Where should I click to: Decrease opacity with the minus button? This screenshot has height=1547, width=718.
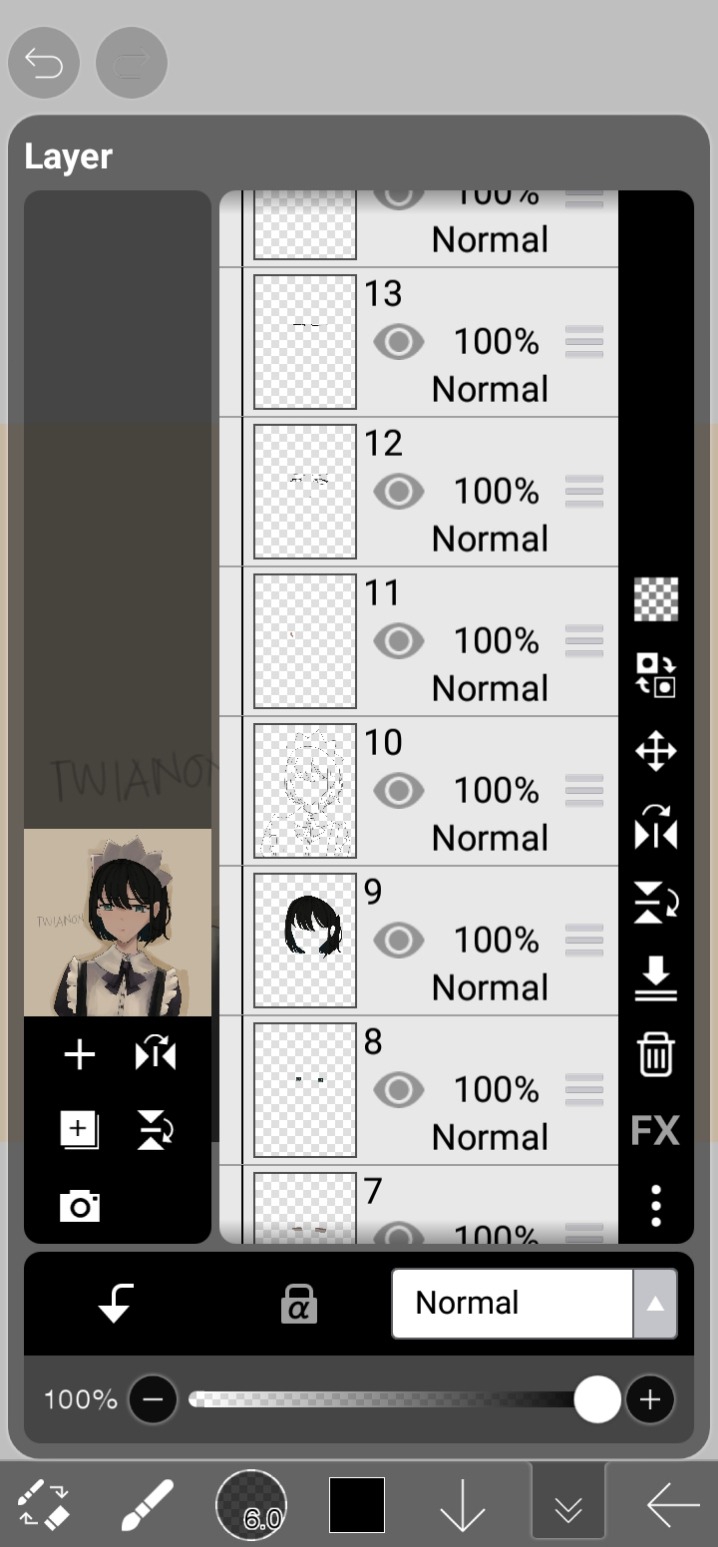point(153,1400)
